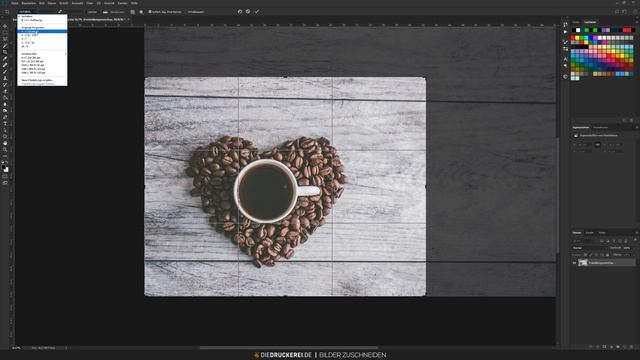640x360 pixels.
Task: Choose highlighted 1:1 square ratio entry
Action: point(42,31)
